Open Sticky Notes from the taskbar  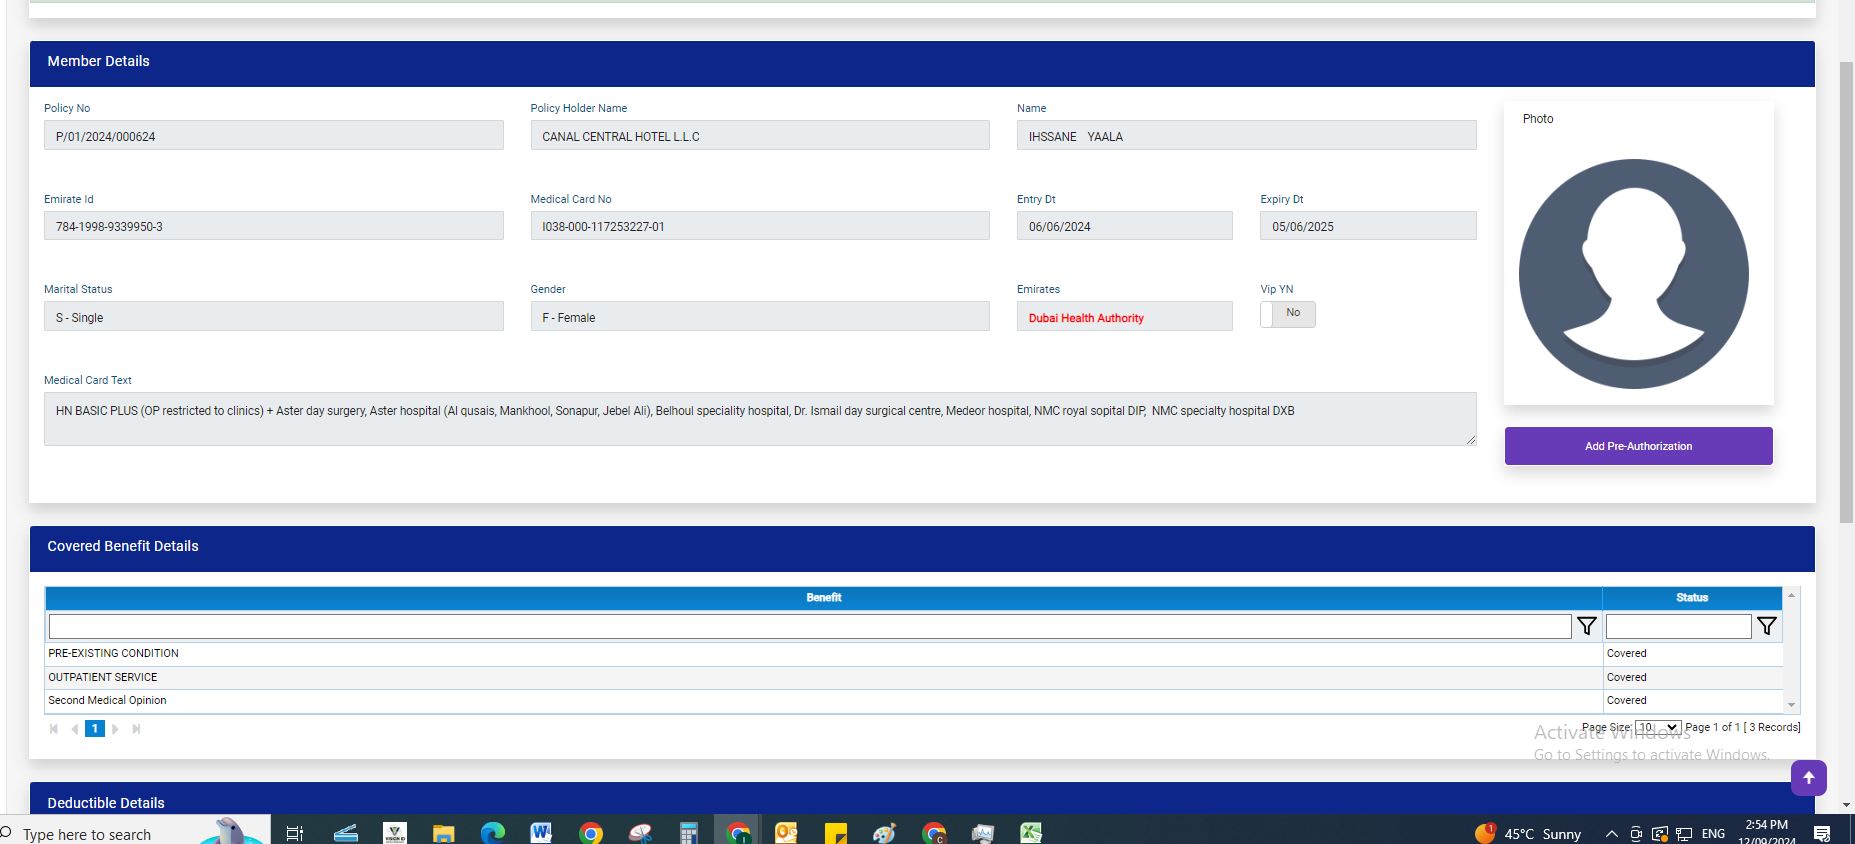835,833
